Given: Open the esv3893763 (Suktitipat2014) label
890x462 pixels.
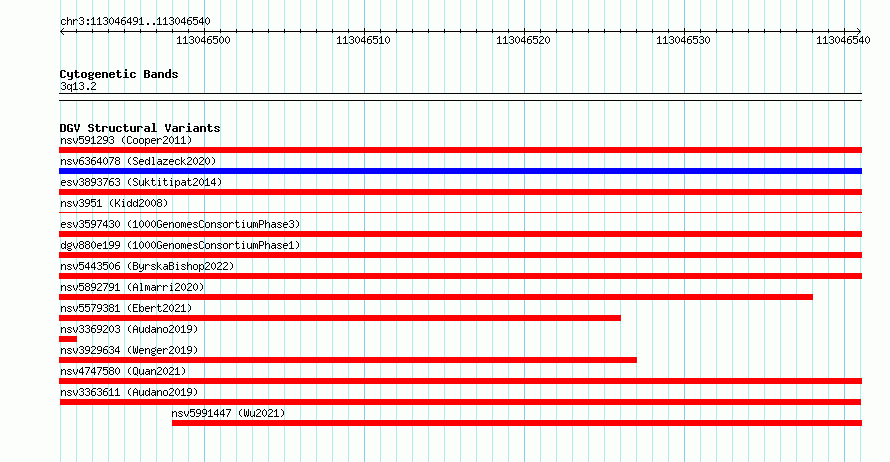Looking at the screenshot, I should coord(141,182).
